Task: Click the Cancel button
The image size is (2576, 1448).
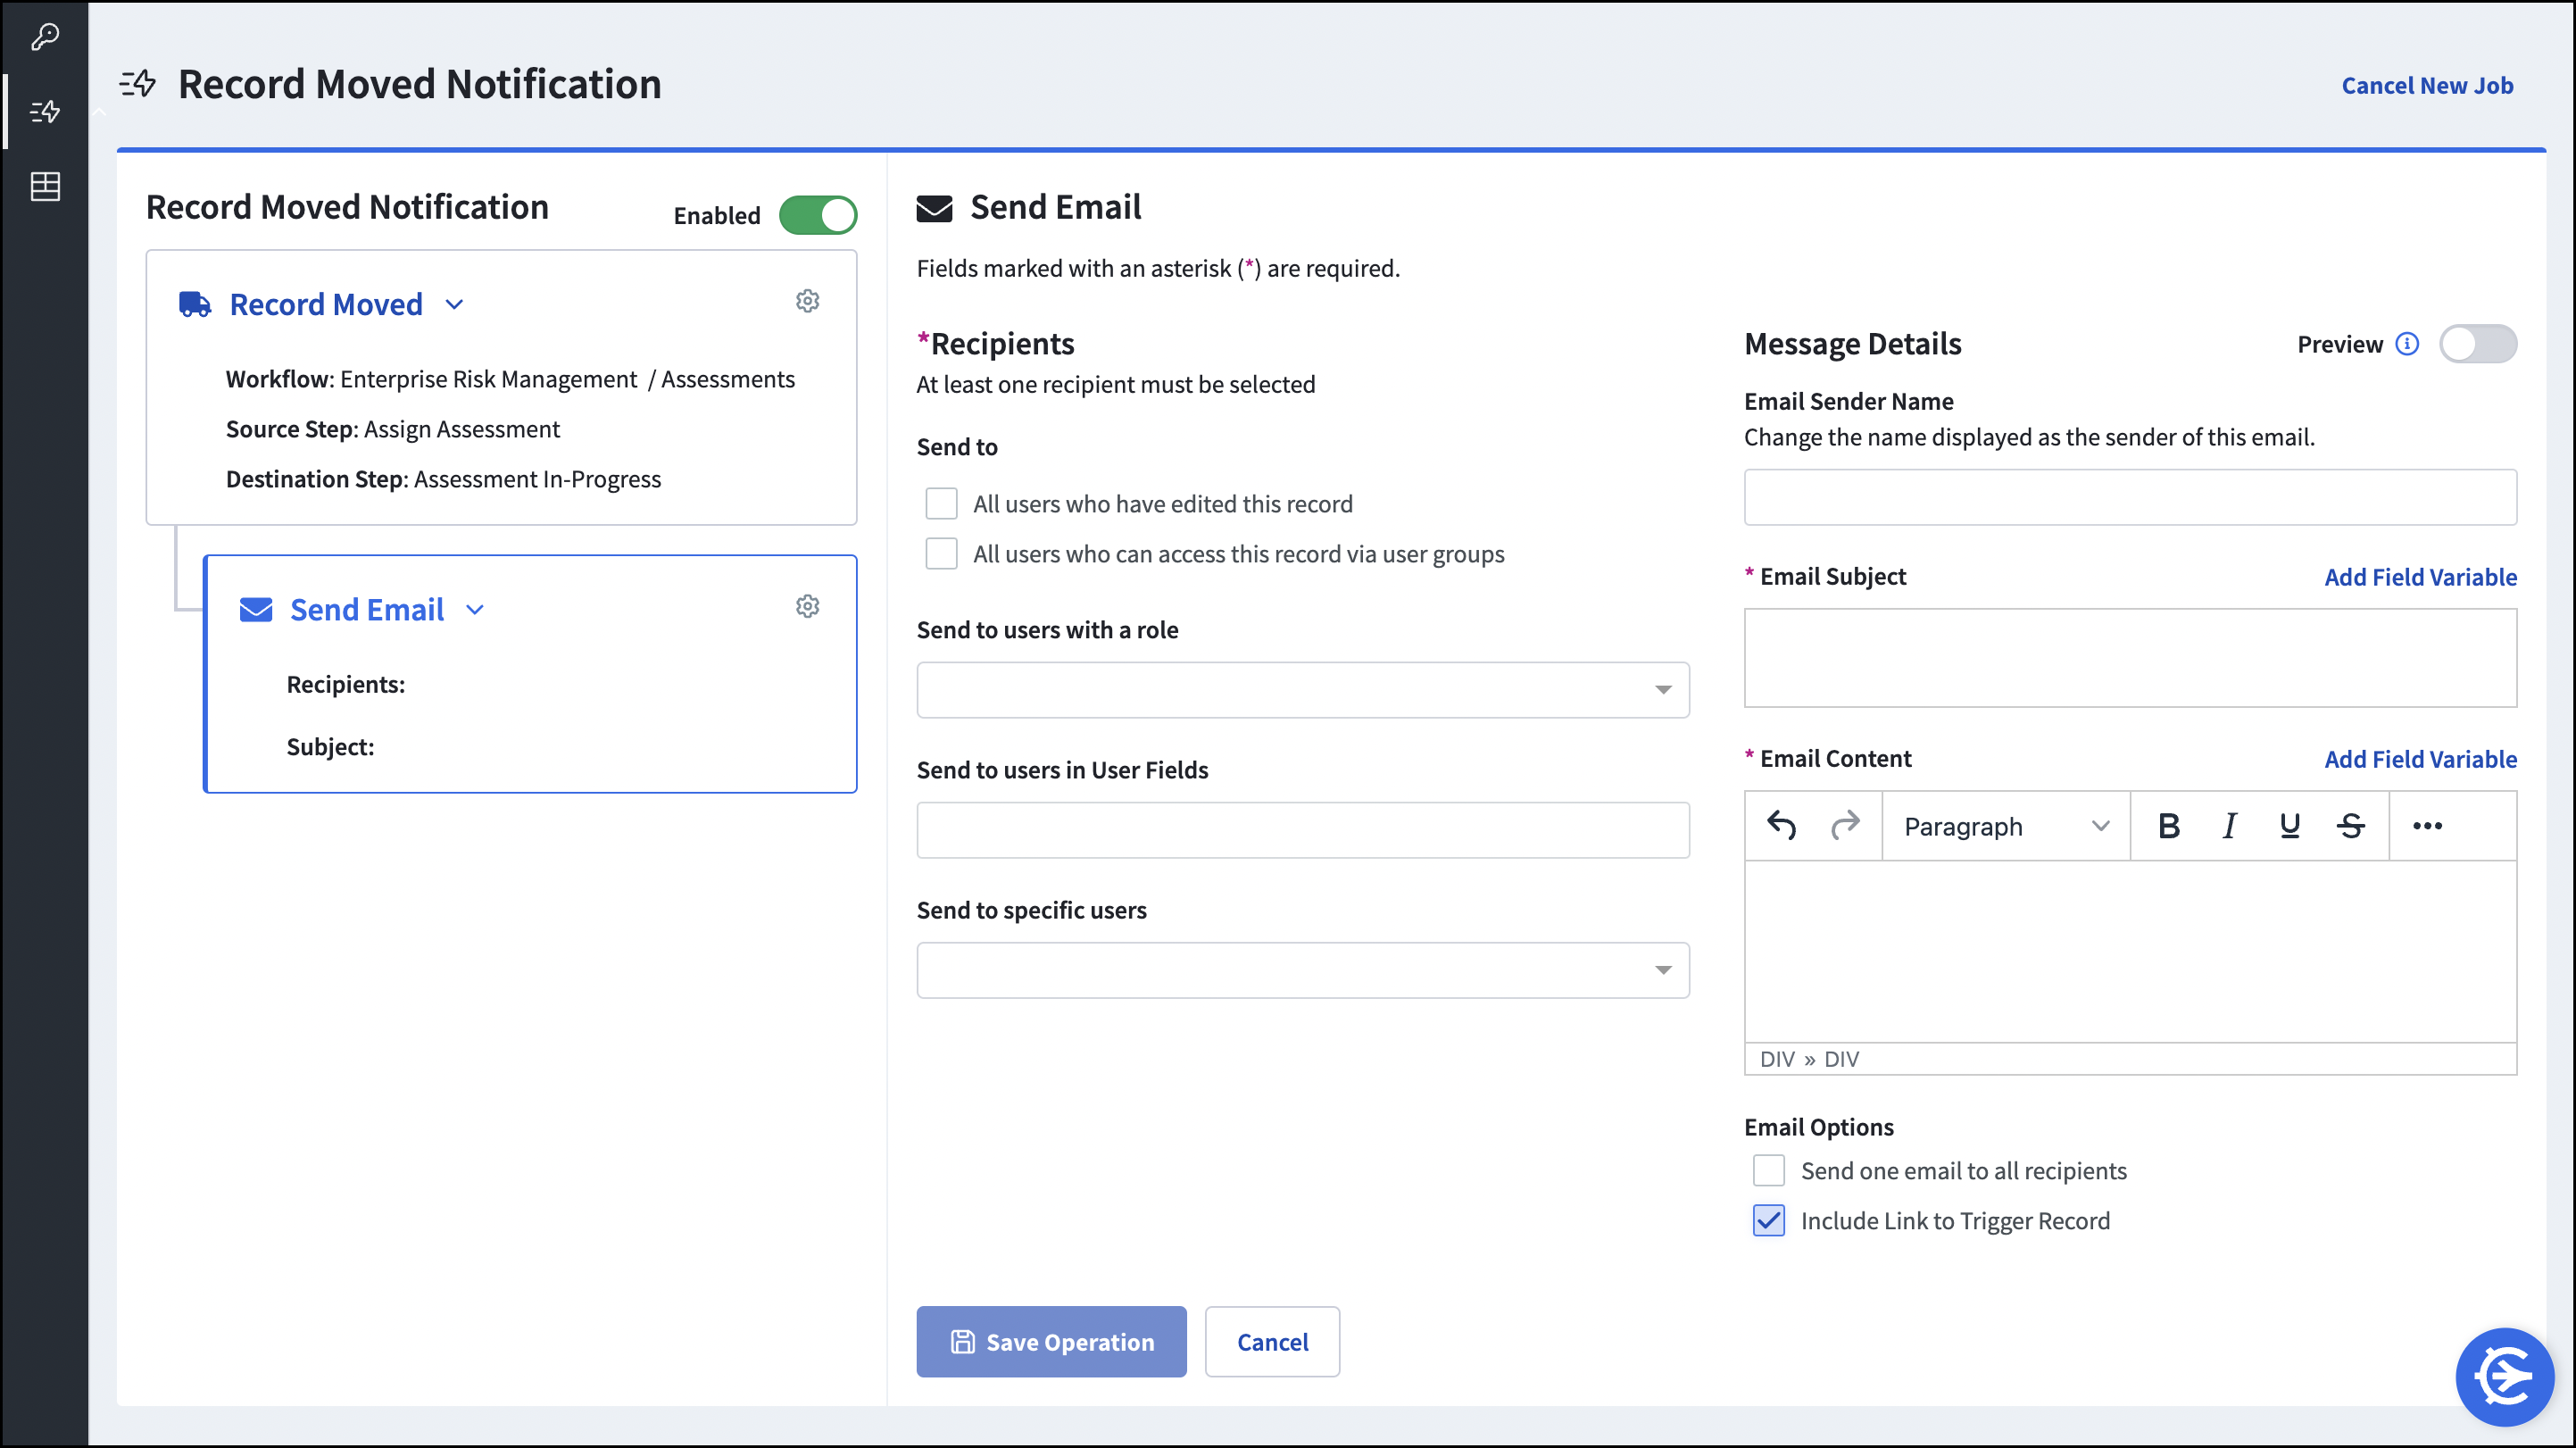Action: point(1271,1341)
